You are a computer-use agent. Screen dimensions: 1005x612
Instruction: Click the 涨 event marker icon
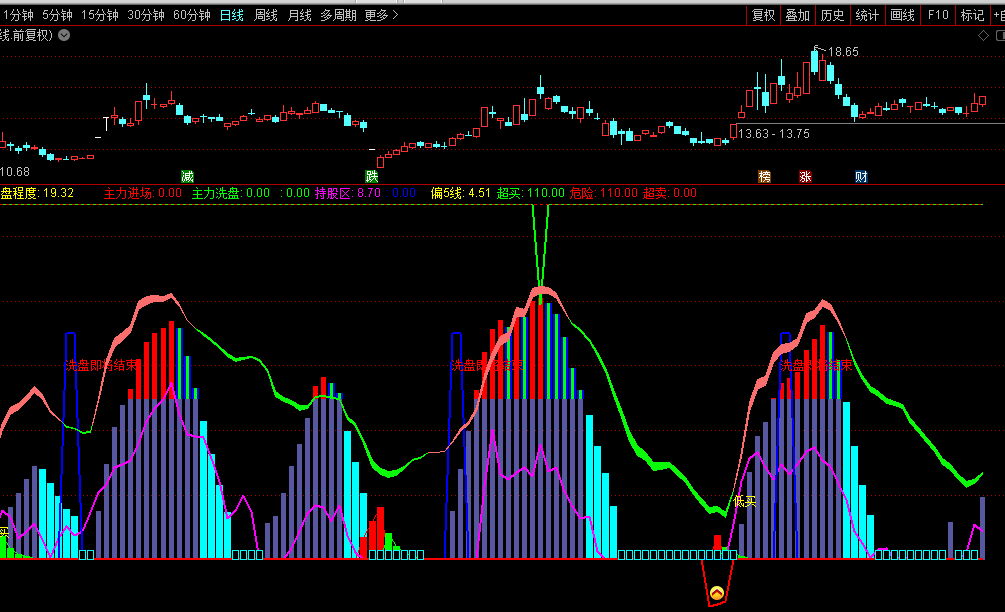805,176
